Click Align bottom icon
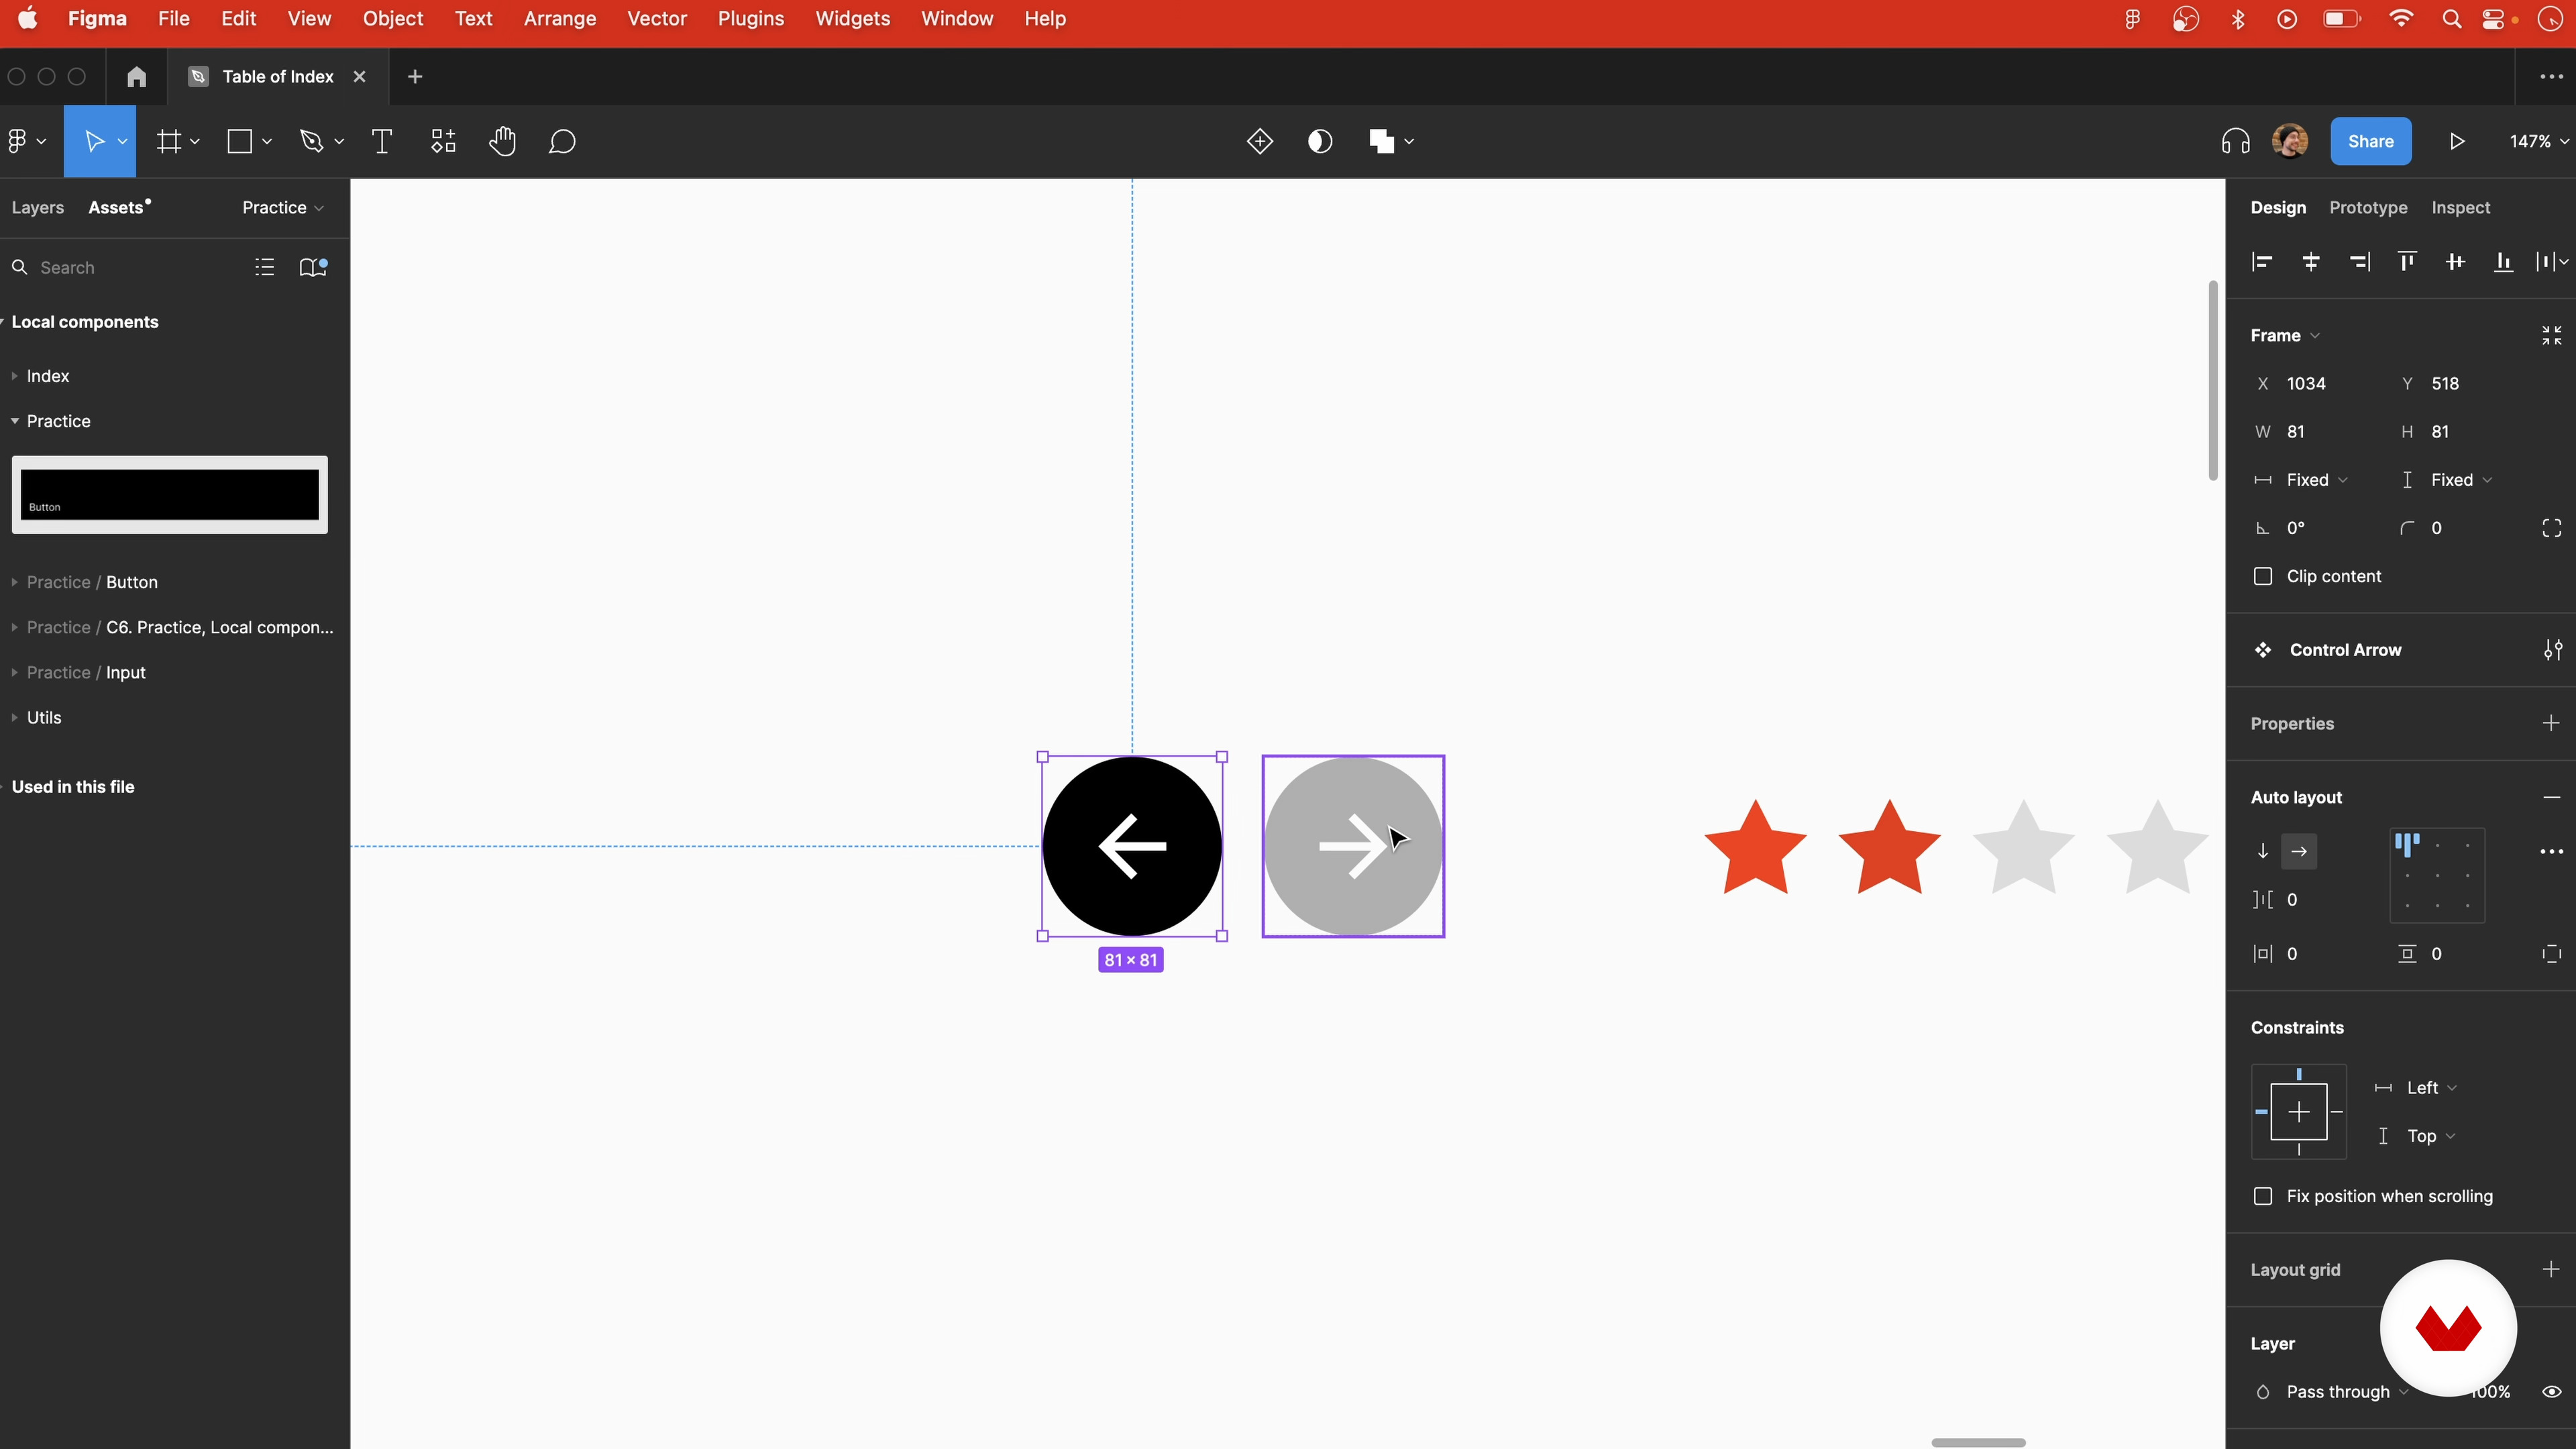 (2503, 262)
